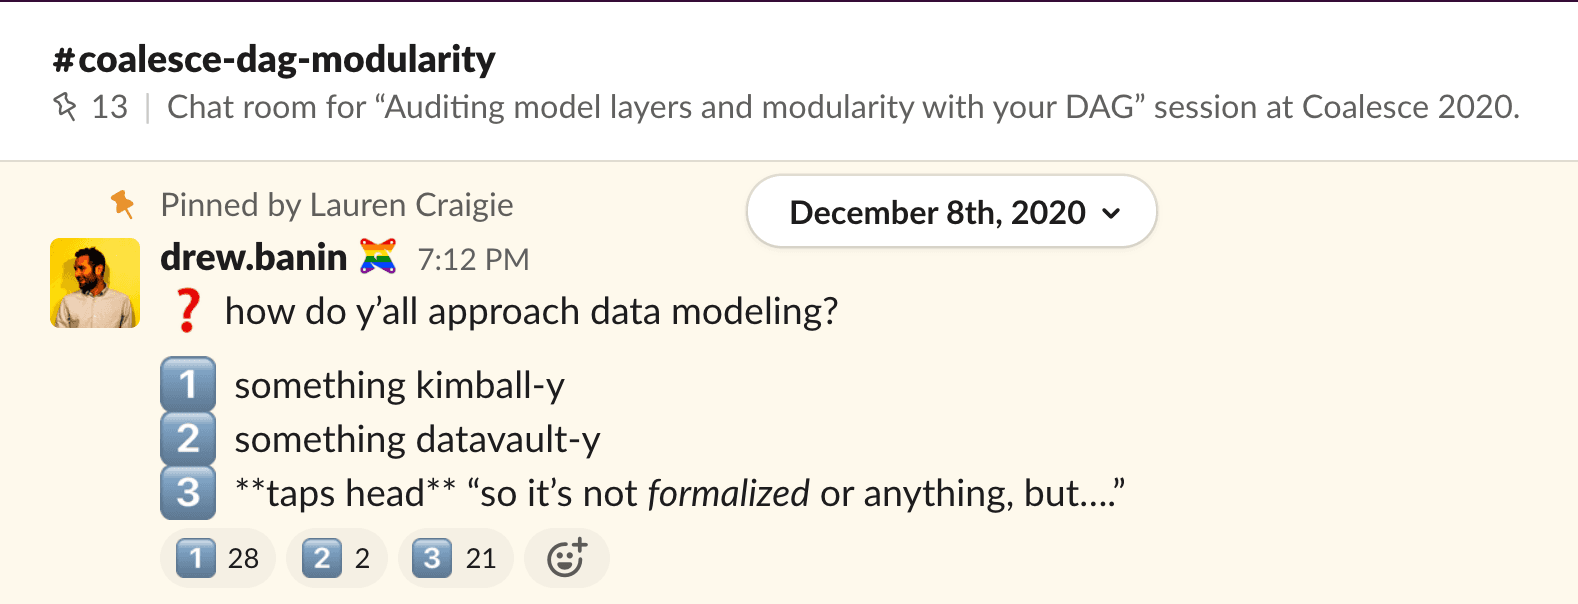Click the rainbow dbt status emoji
This screenshot has width=1578, height=604.
(378, 258)
